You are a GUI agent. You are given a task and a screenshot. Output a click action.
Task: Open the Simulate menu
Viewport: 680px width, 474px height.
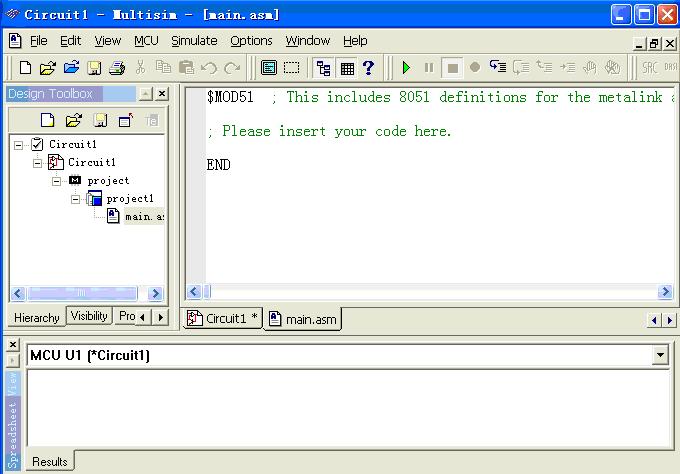194,41
